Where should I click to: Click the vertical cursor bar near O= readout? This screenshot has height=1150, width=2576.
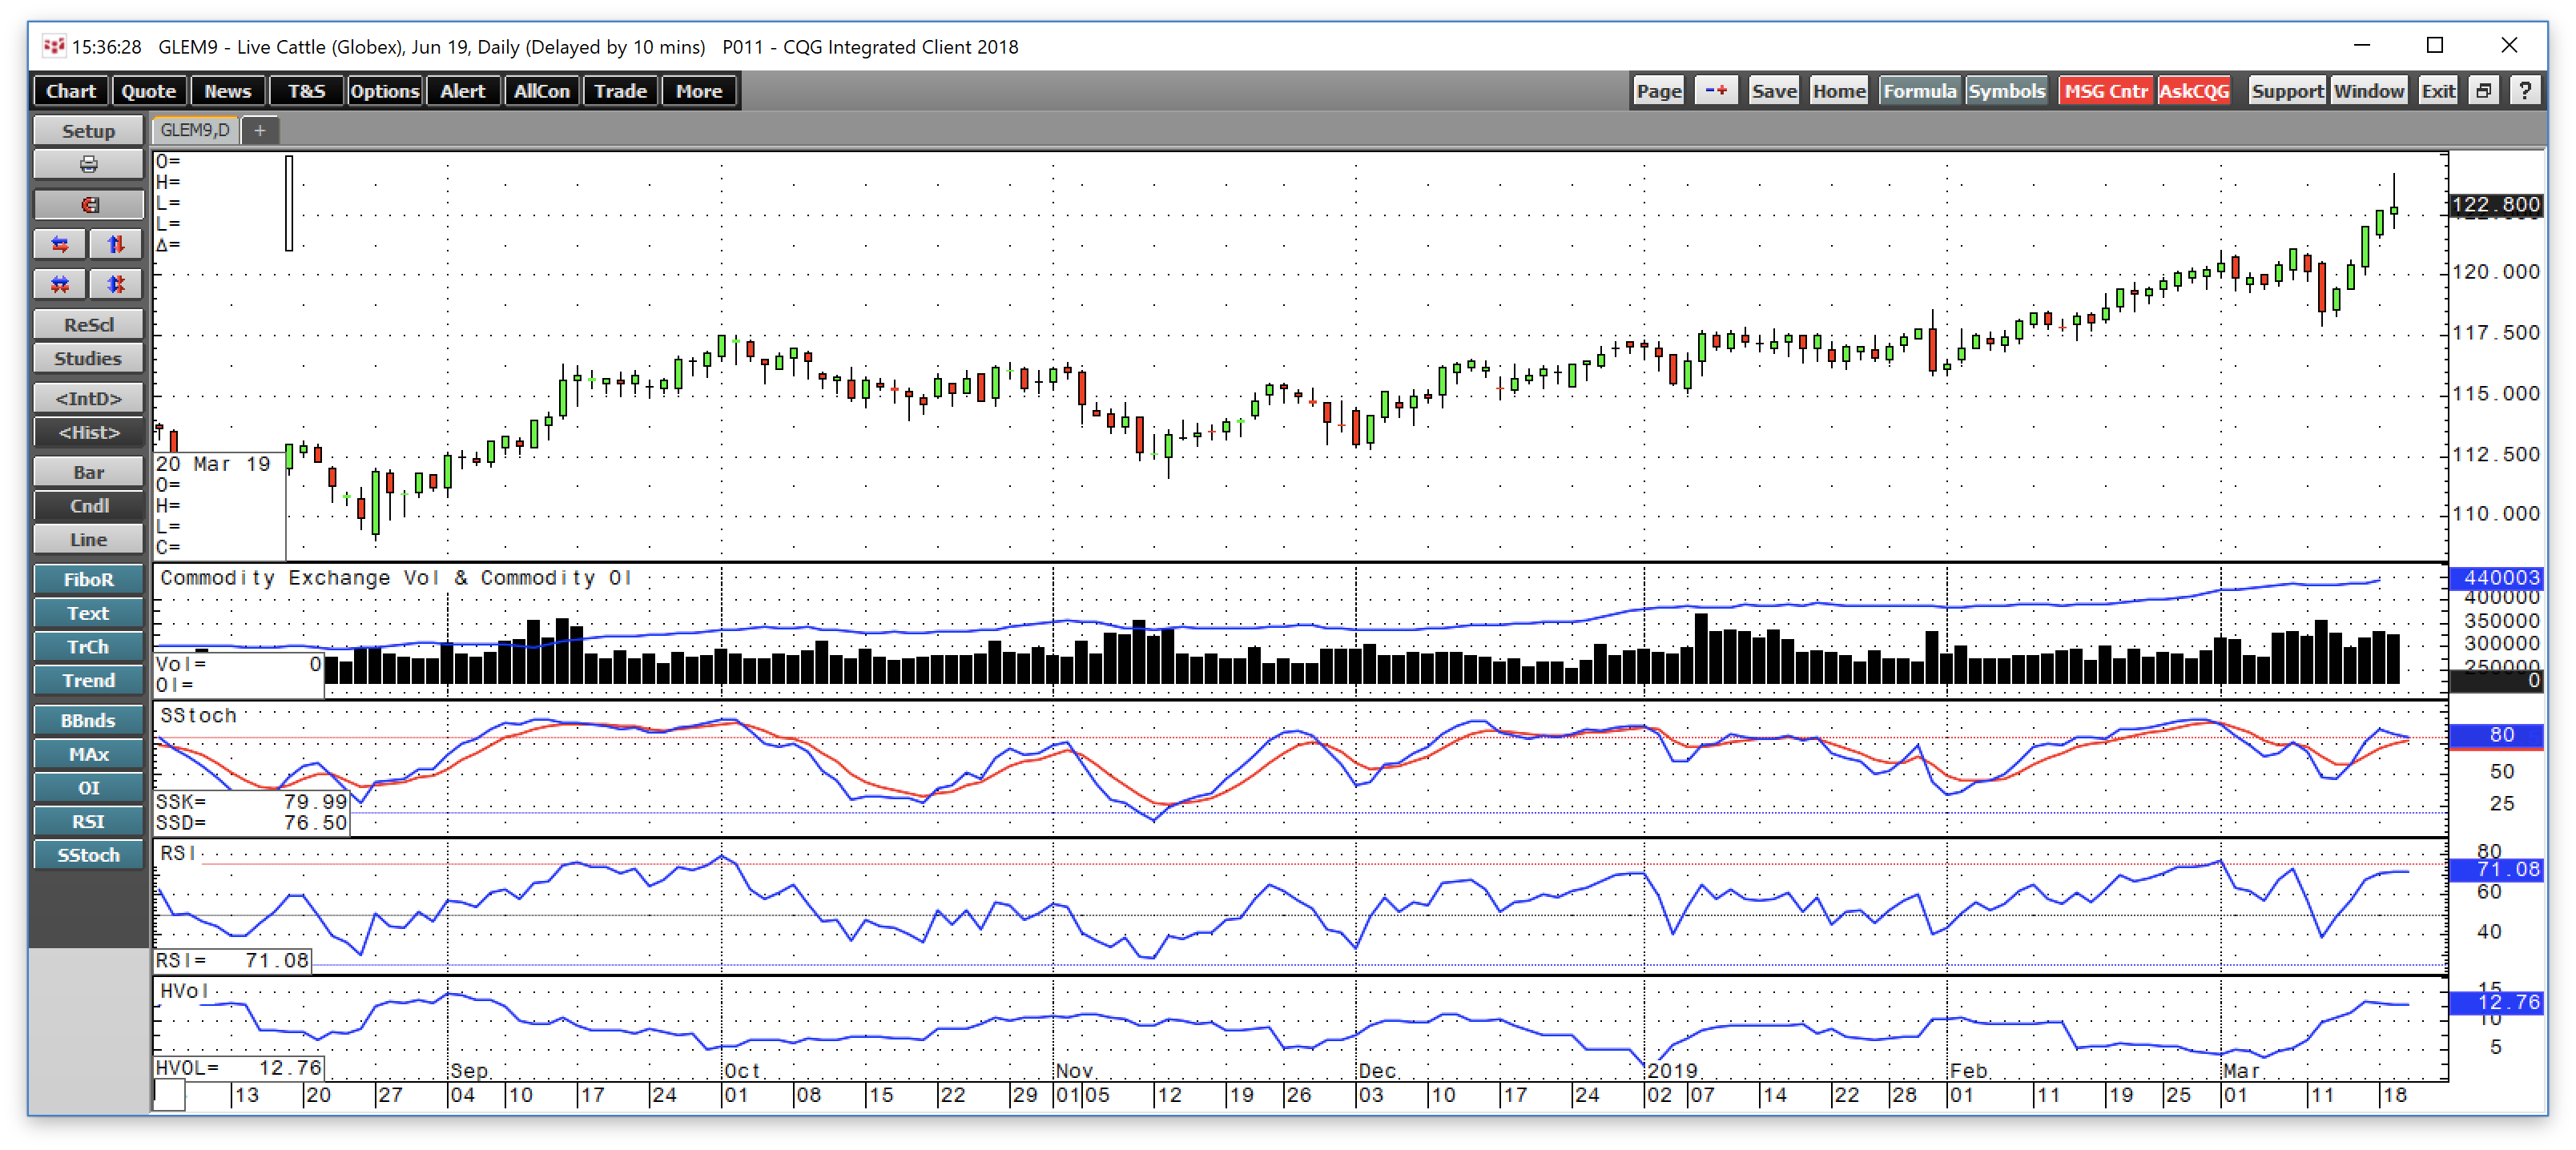coord(289,203)
